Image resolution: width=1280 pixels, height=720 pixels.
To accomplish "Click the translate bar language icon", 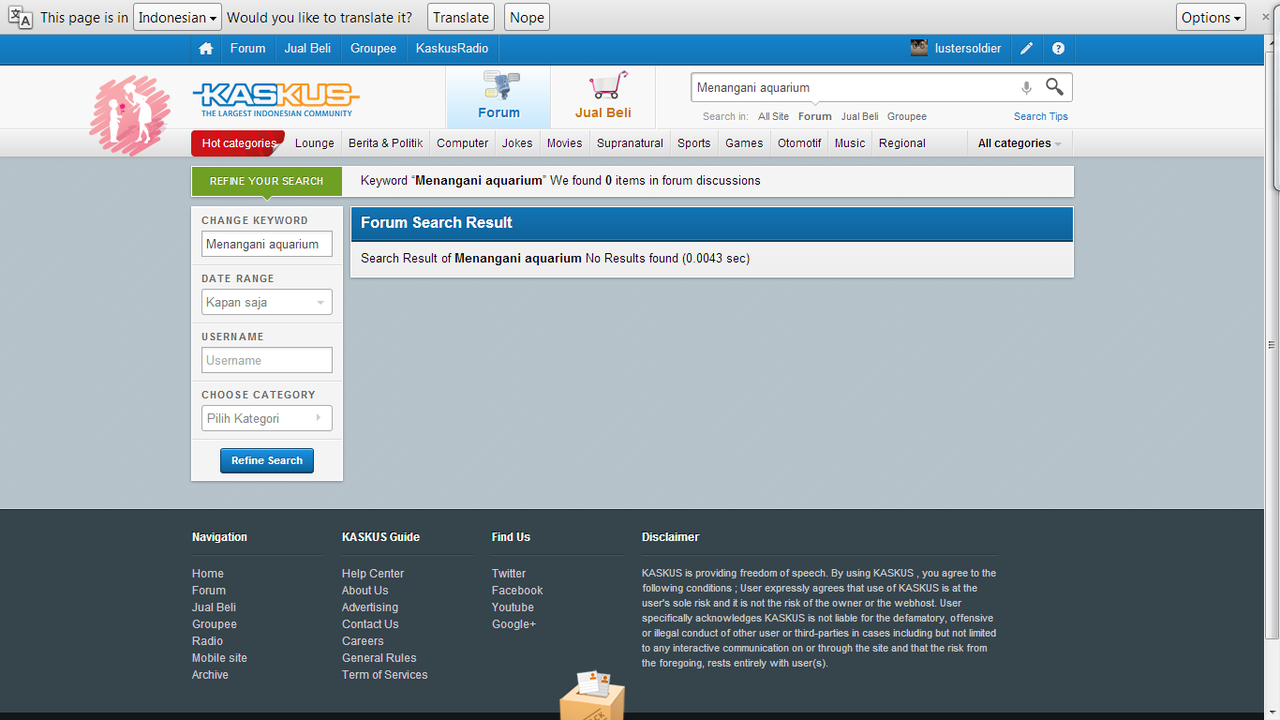I will coord(20,18).
